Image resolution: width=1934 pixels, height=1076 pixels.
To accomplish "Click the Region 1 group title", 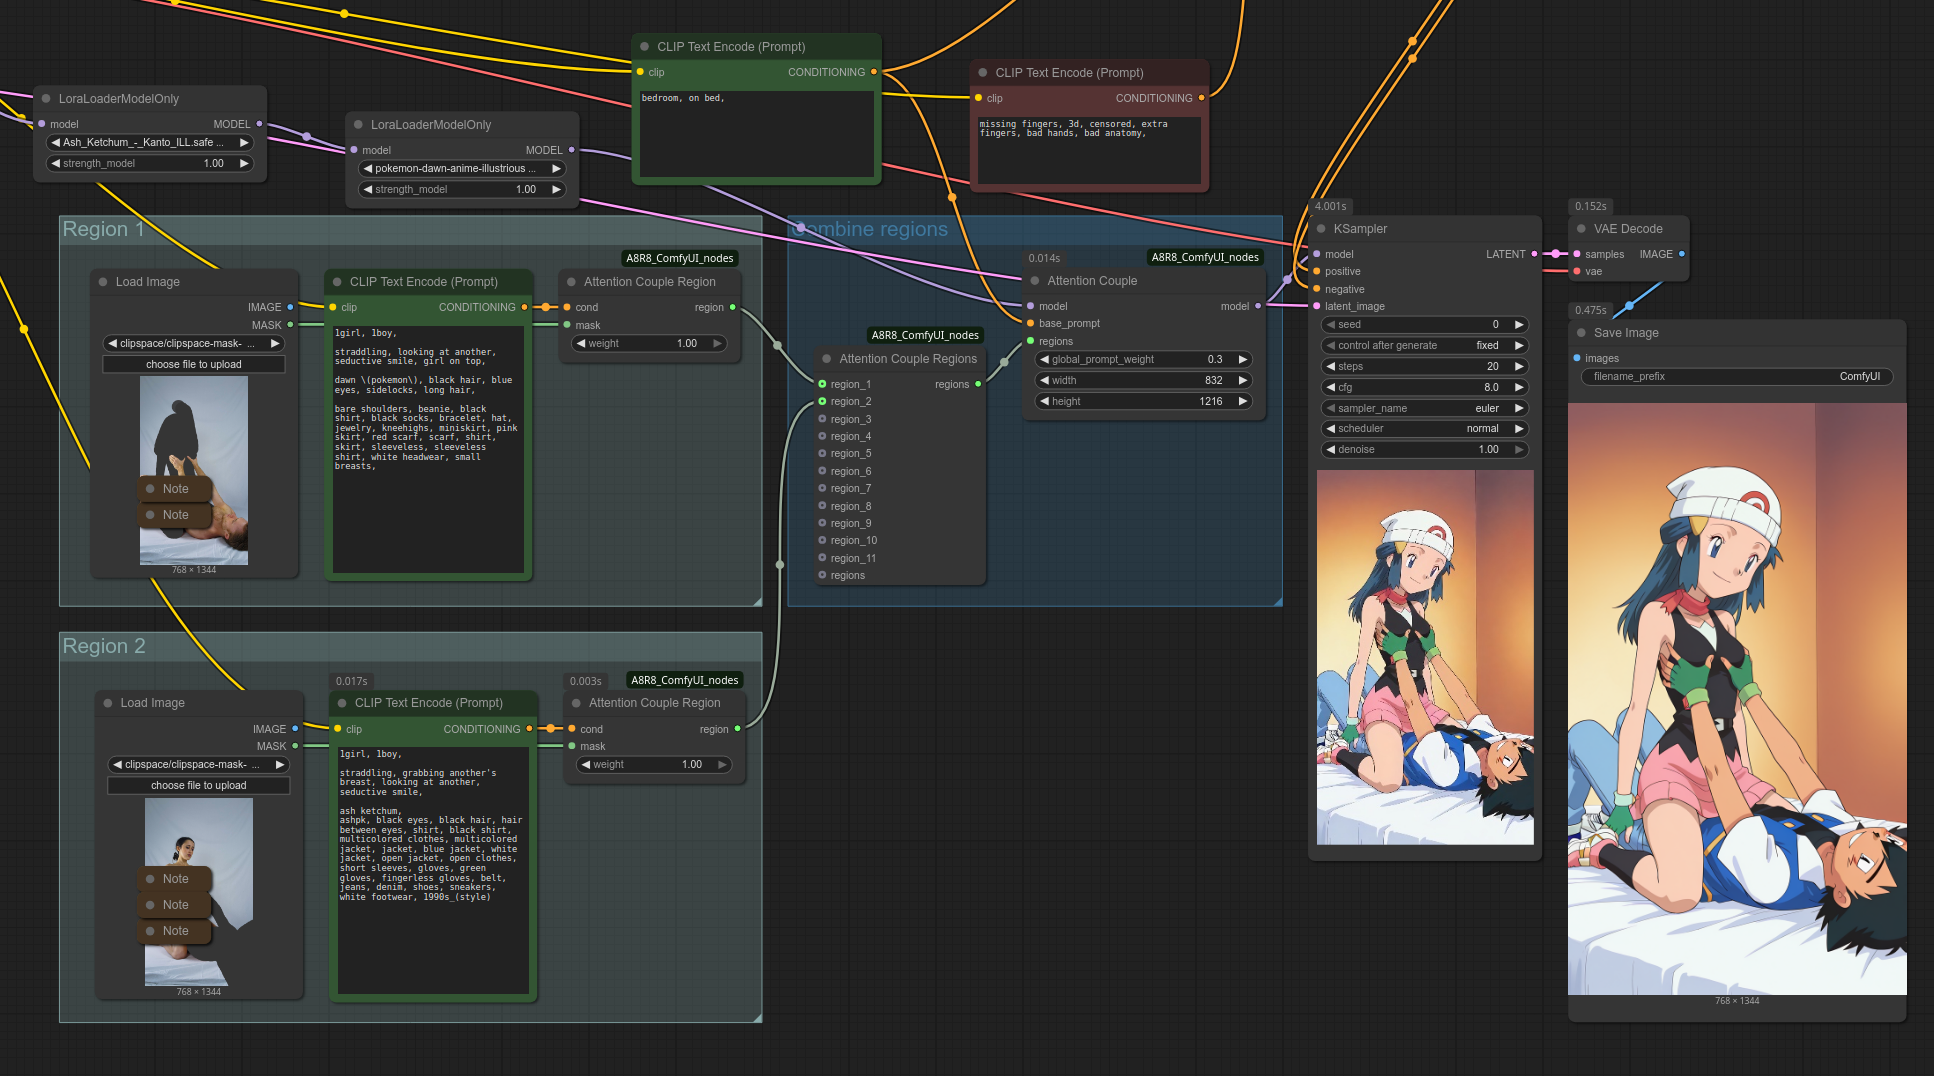I will (x=103, y=229).
